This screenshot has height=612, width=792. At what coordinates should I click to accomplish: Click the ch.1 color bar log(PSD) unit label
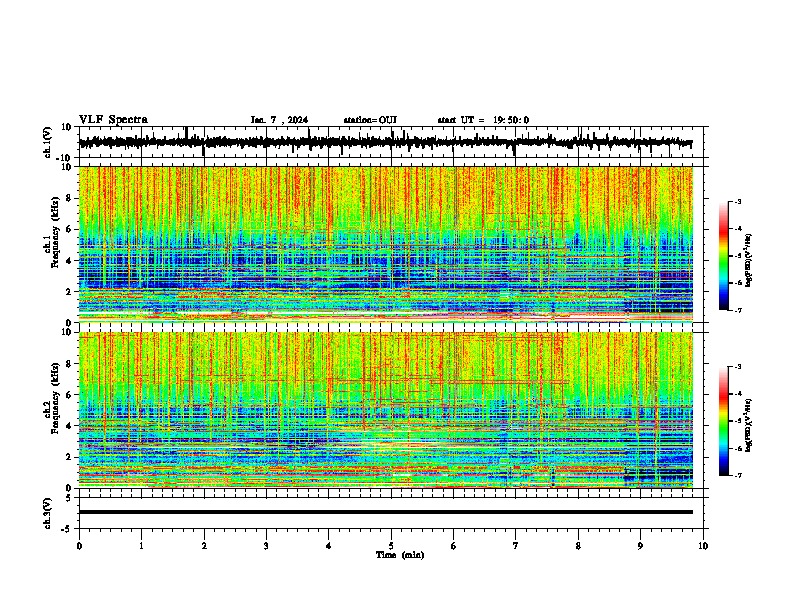click(x=749, y=261)
